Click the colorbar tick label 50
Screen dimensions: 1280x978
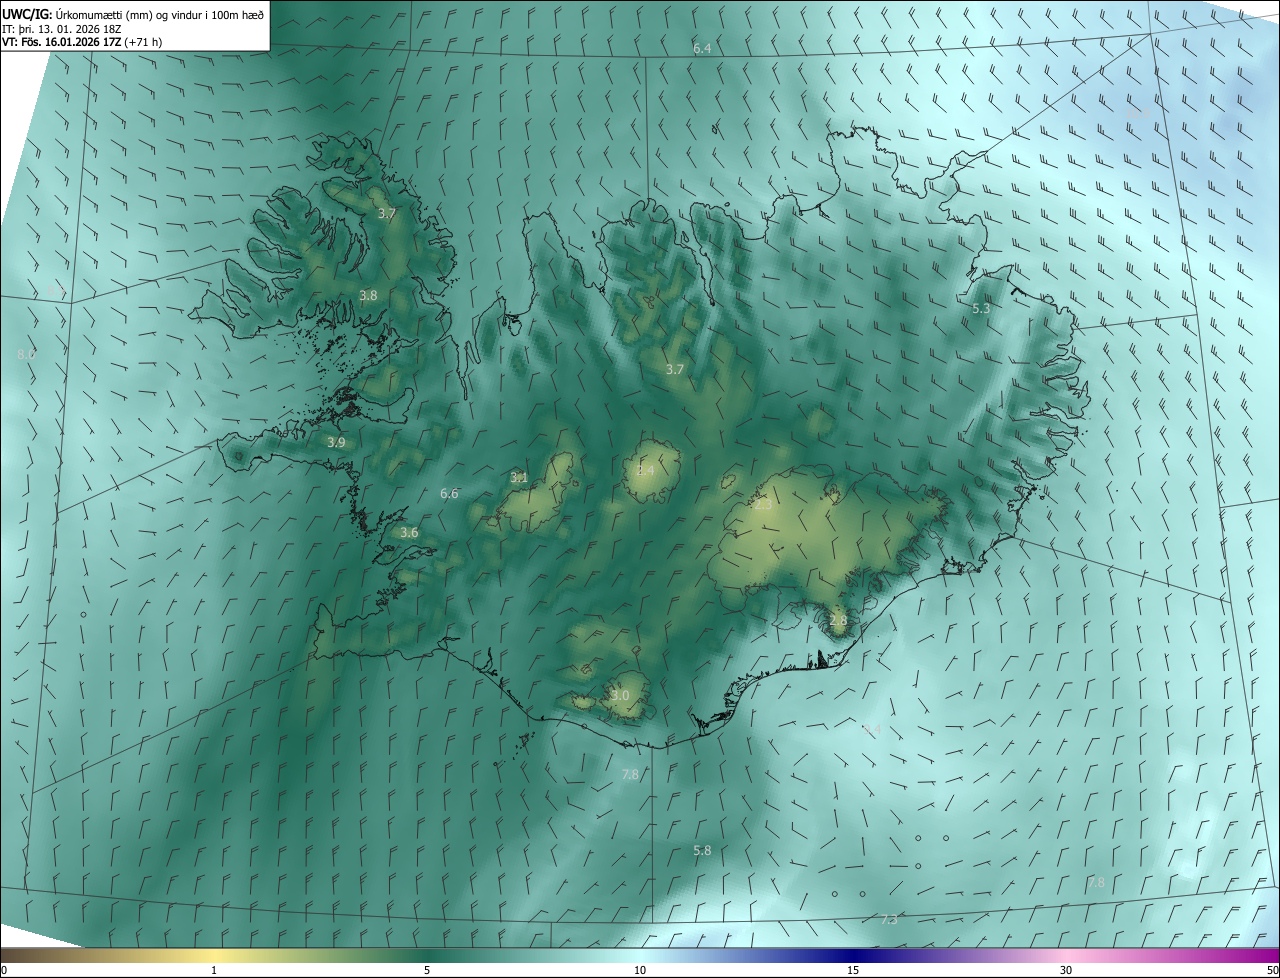[x=1272, y=970]
